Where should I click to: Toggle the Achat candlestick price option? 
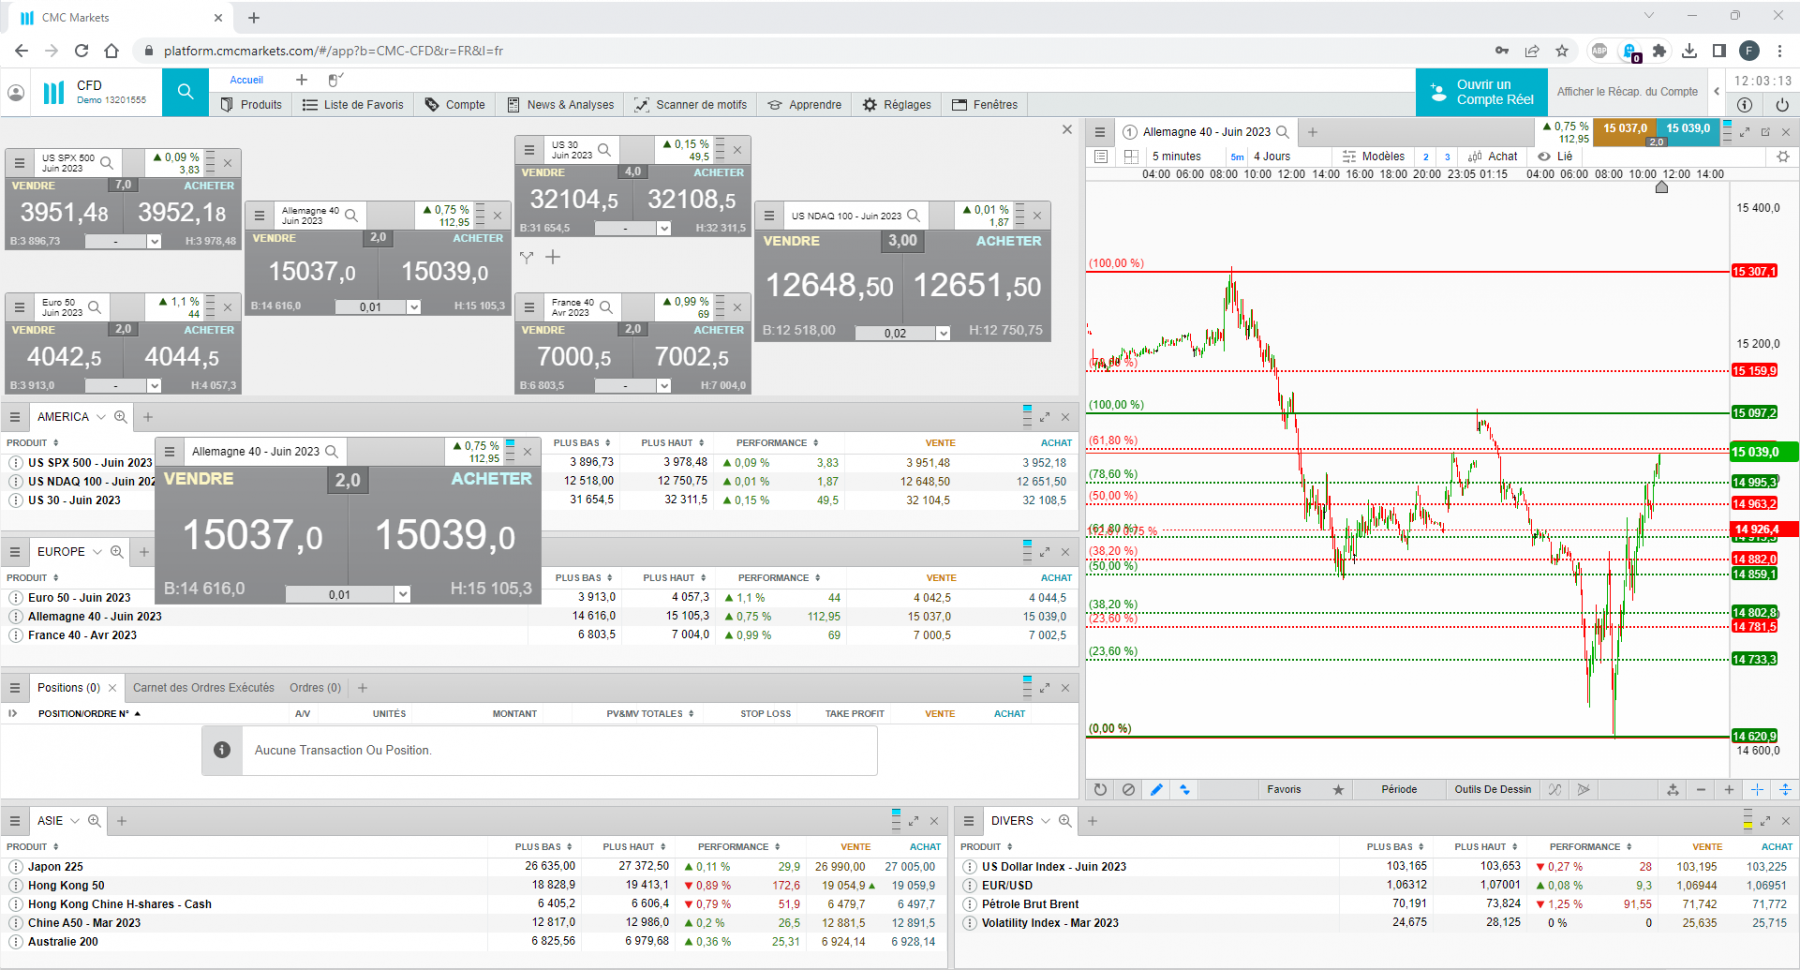[1492, 156]
